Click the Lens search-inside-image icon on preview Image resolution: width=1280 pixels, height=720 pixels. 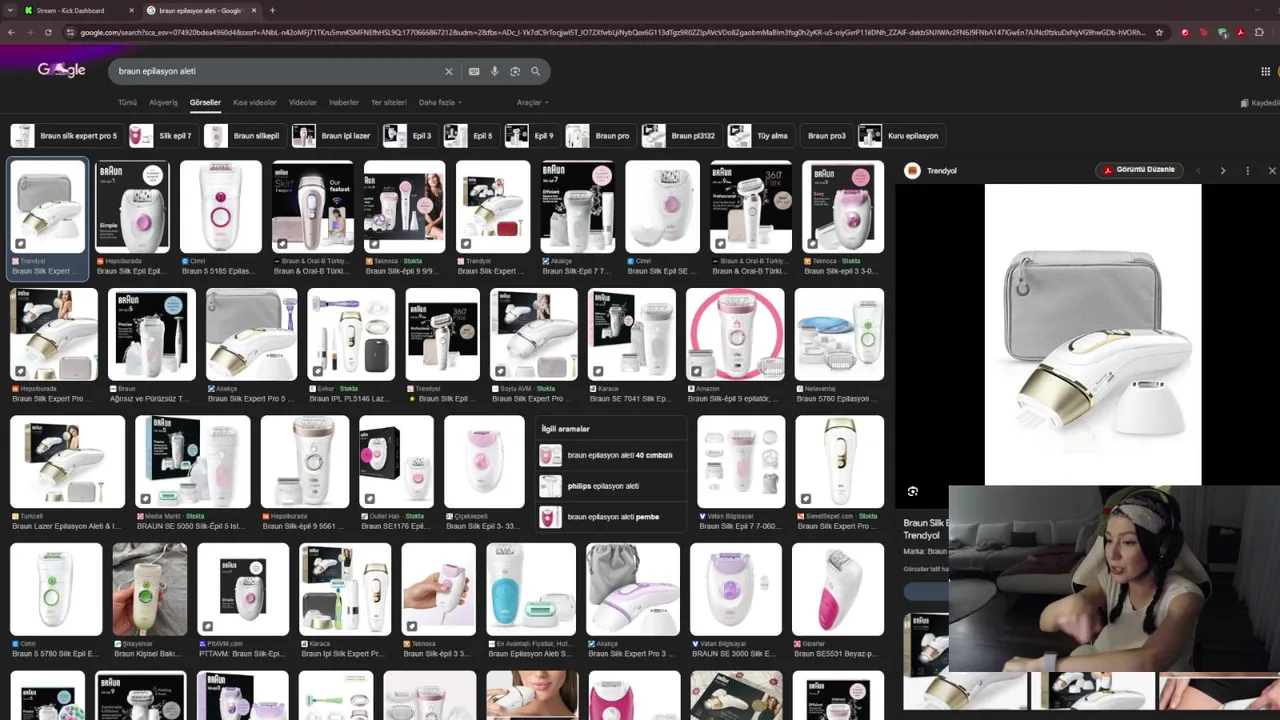[x=913, y=492]
